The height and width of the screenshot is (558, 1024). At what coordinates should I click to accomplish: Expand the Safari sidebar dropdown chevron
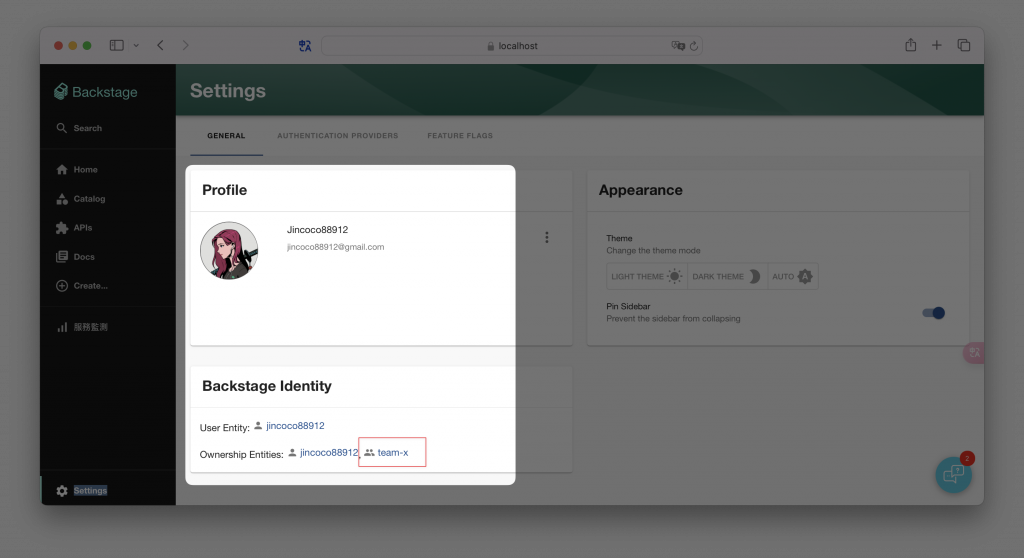tap(136, 46)
